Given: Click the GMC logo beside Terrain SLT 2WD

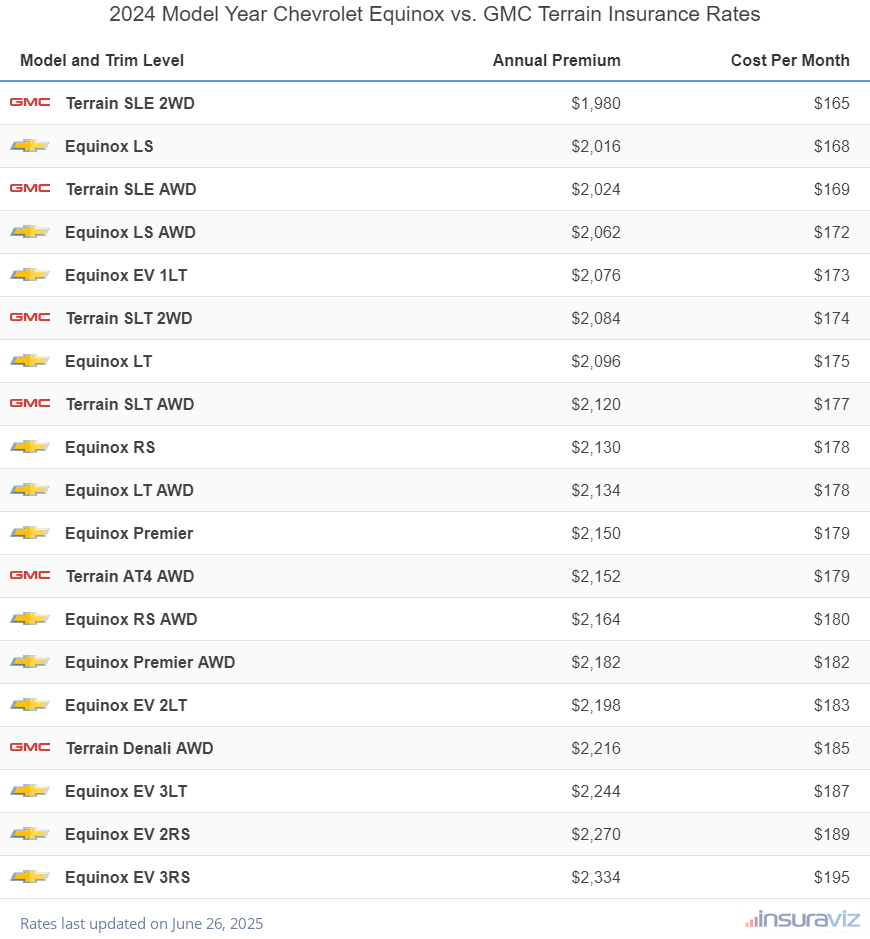Looking at the screenshot, I should coord(30,317).
